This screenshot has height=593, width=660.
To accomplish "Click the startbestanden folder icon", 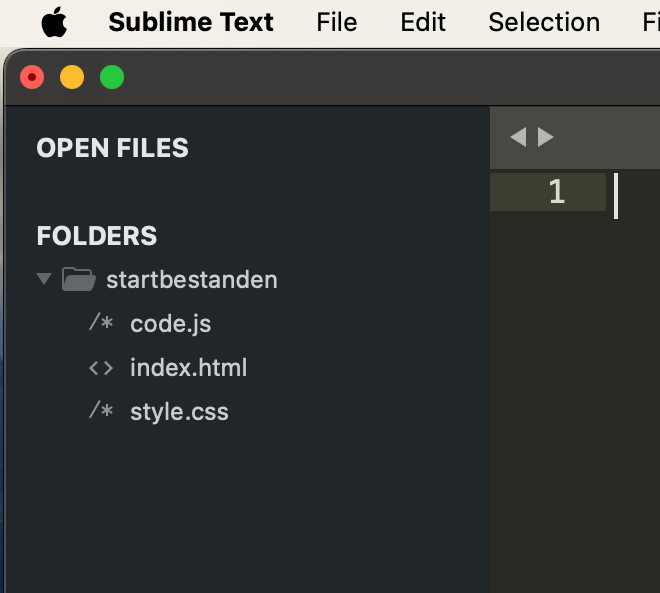I will [78, 279].
